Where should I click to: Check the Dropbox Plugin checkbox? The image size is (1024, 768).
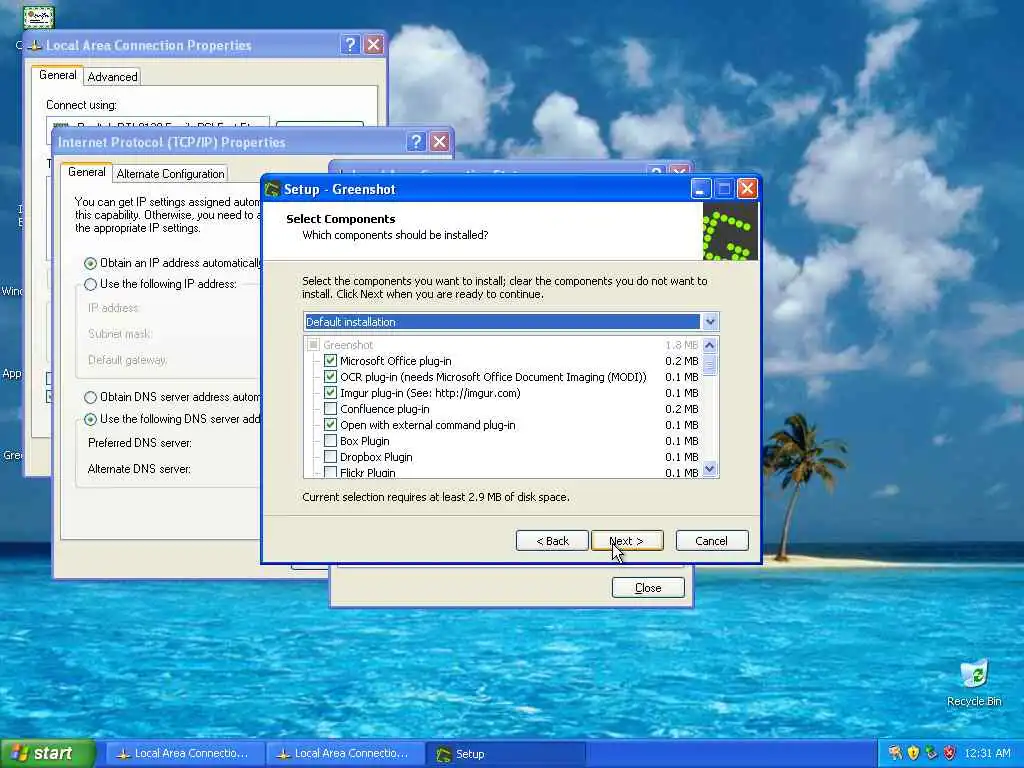330,456
